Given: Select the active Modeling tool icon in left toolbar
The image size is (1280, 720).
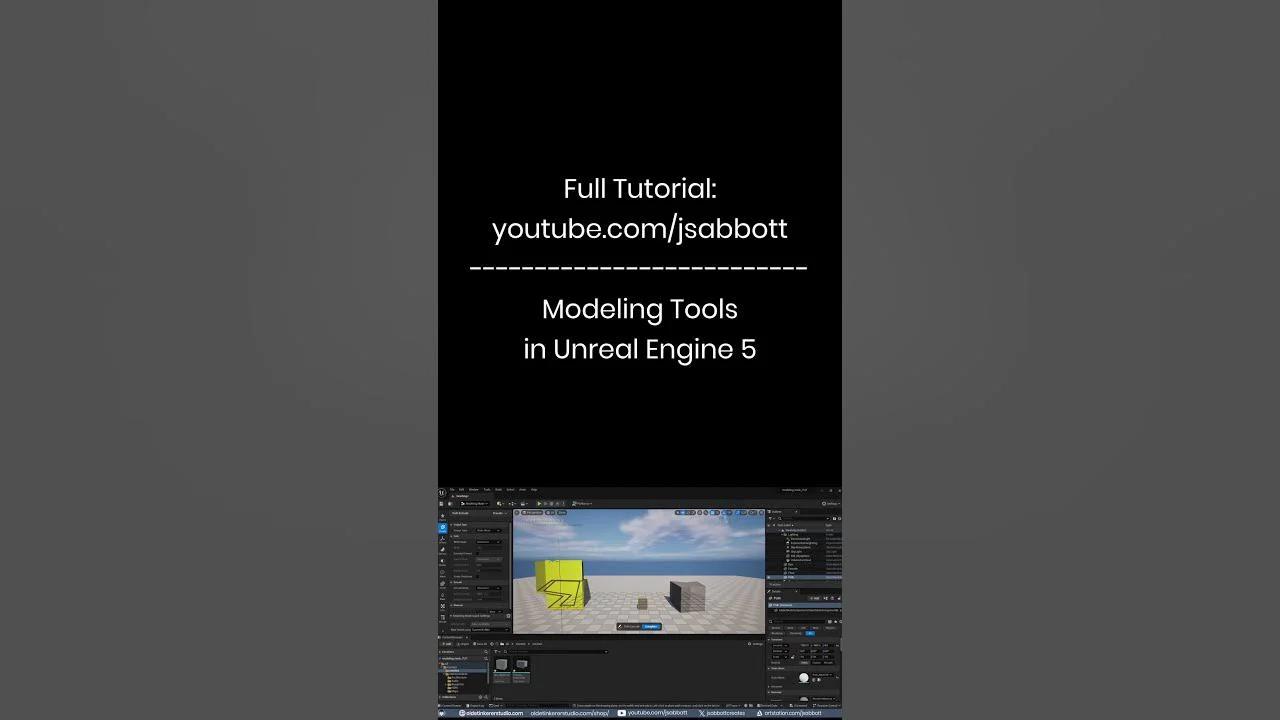Looking at the screenshot, I should click(442, 526).
